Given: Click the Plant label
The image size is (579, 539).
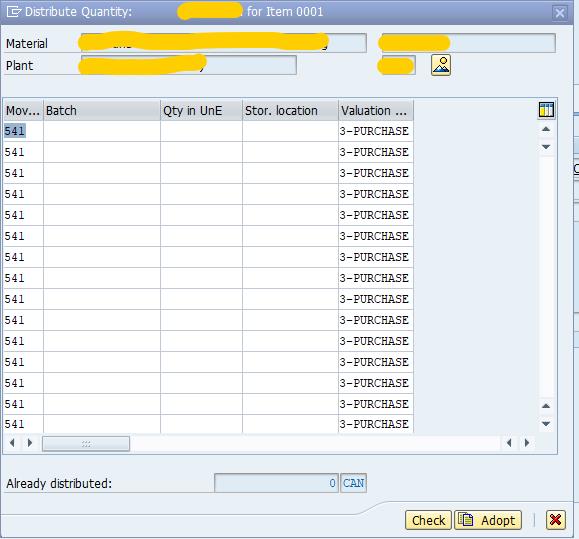Looking at the screenshot, I should click(x=20, y=65).
